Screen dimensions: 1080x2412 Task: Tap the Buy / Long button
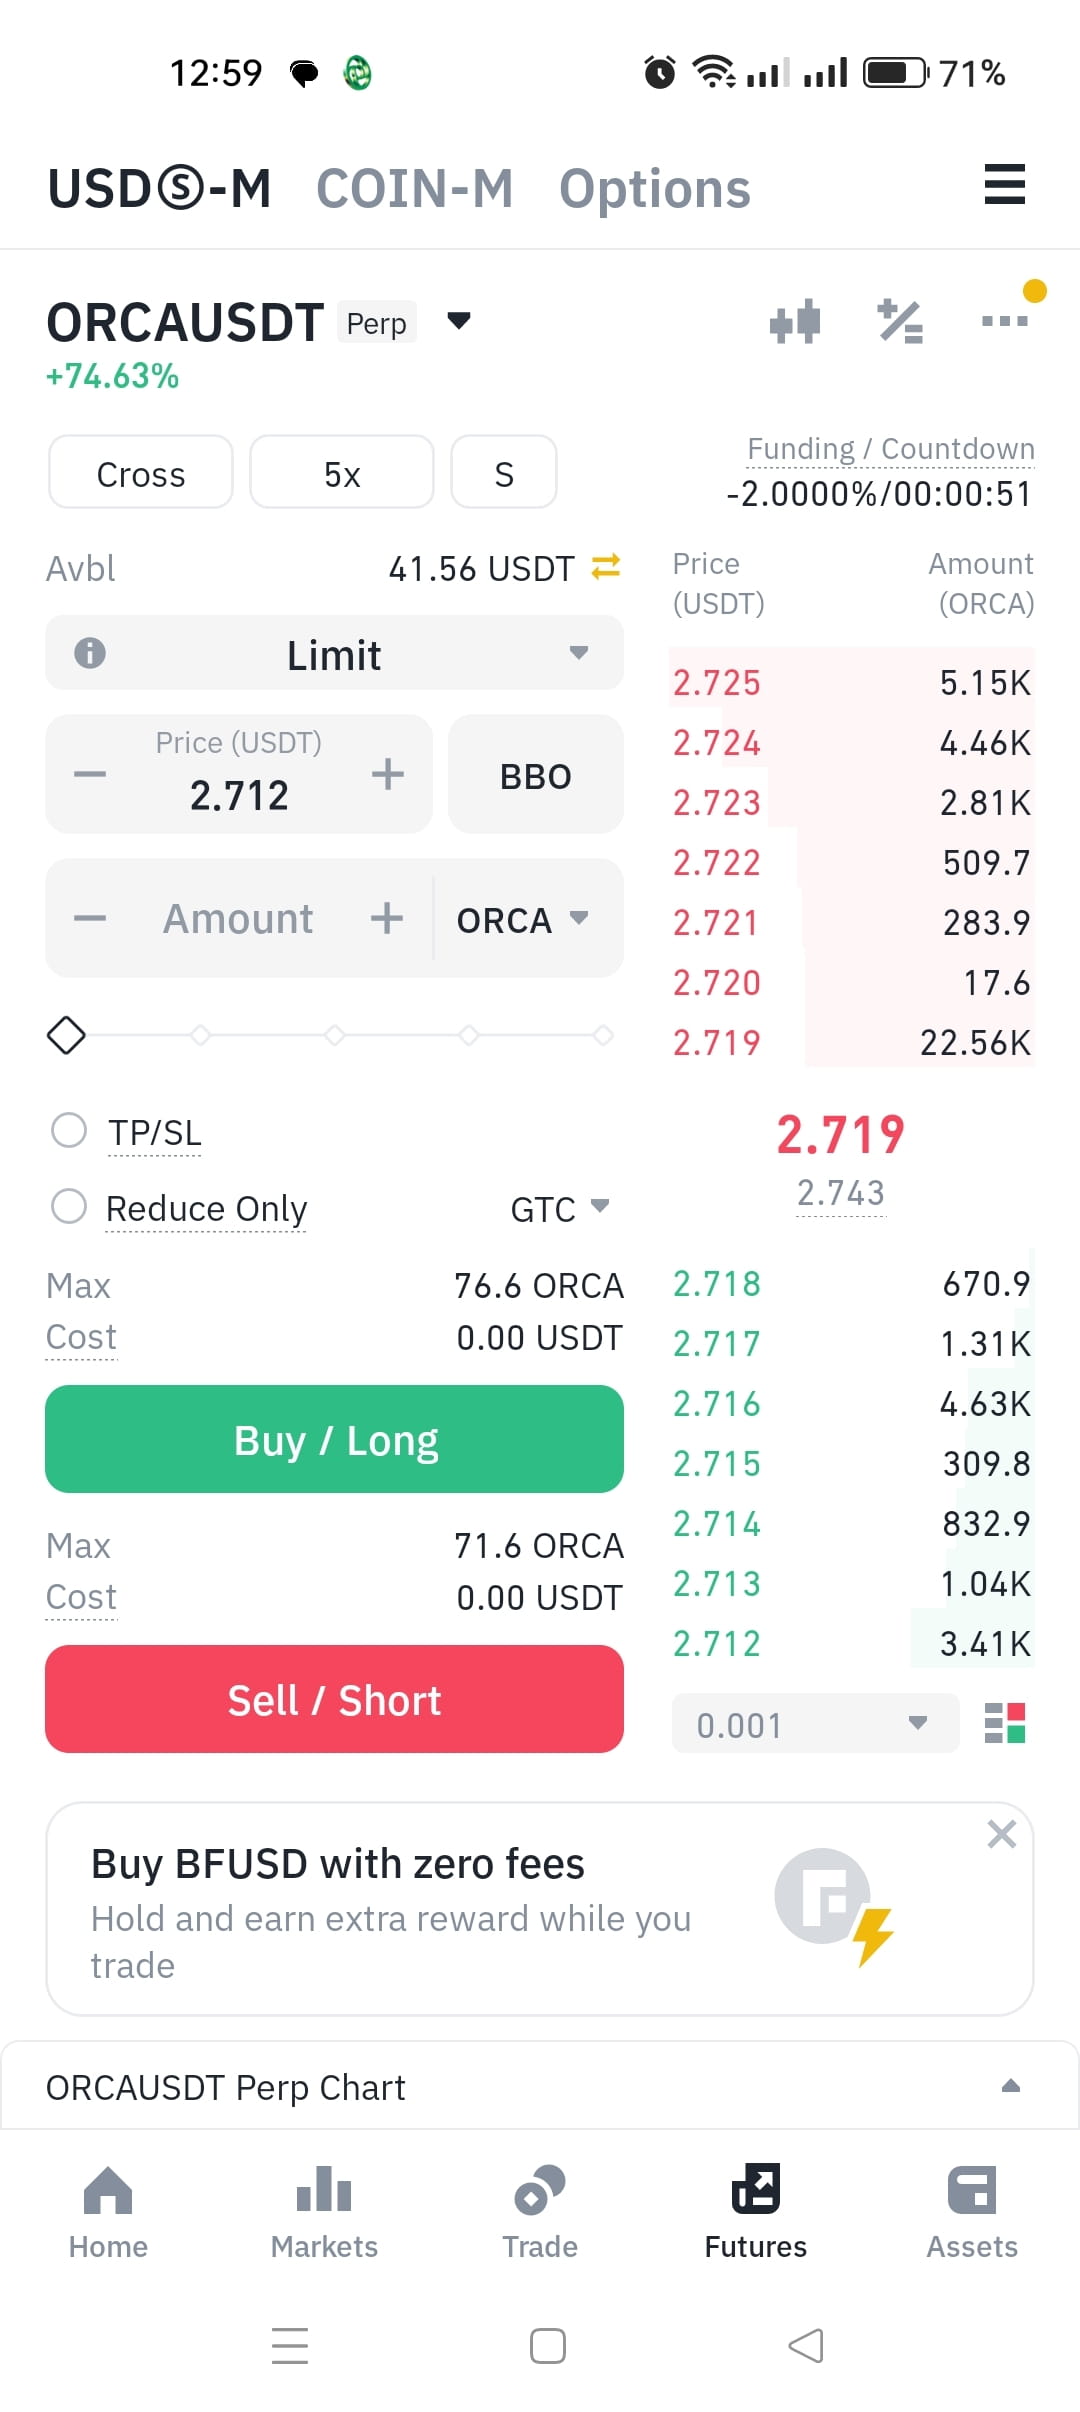(x=335, y=1439)
